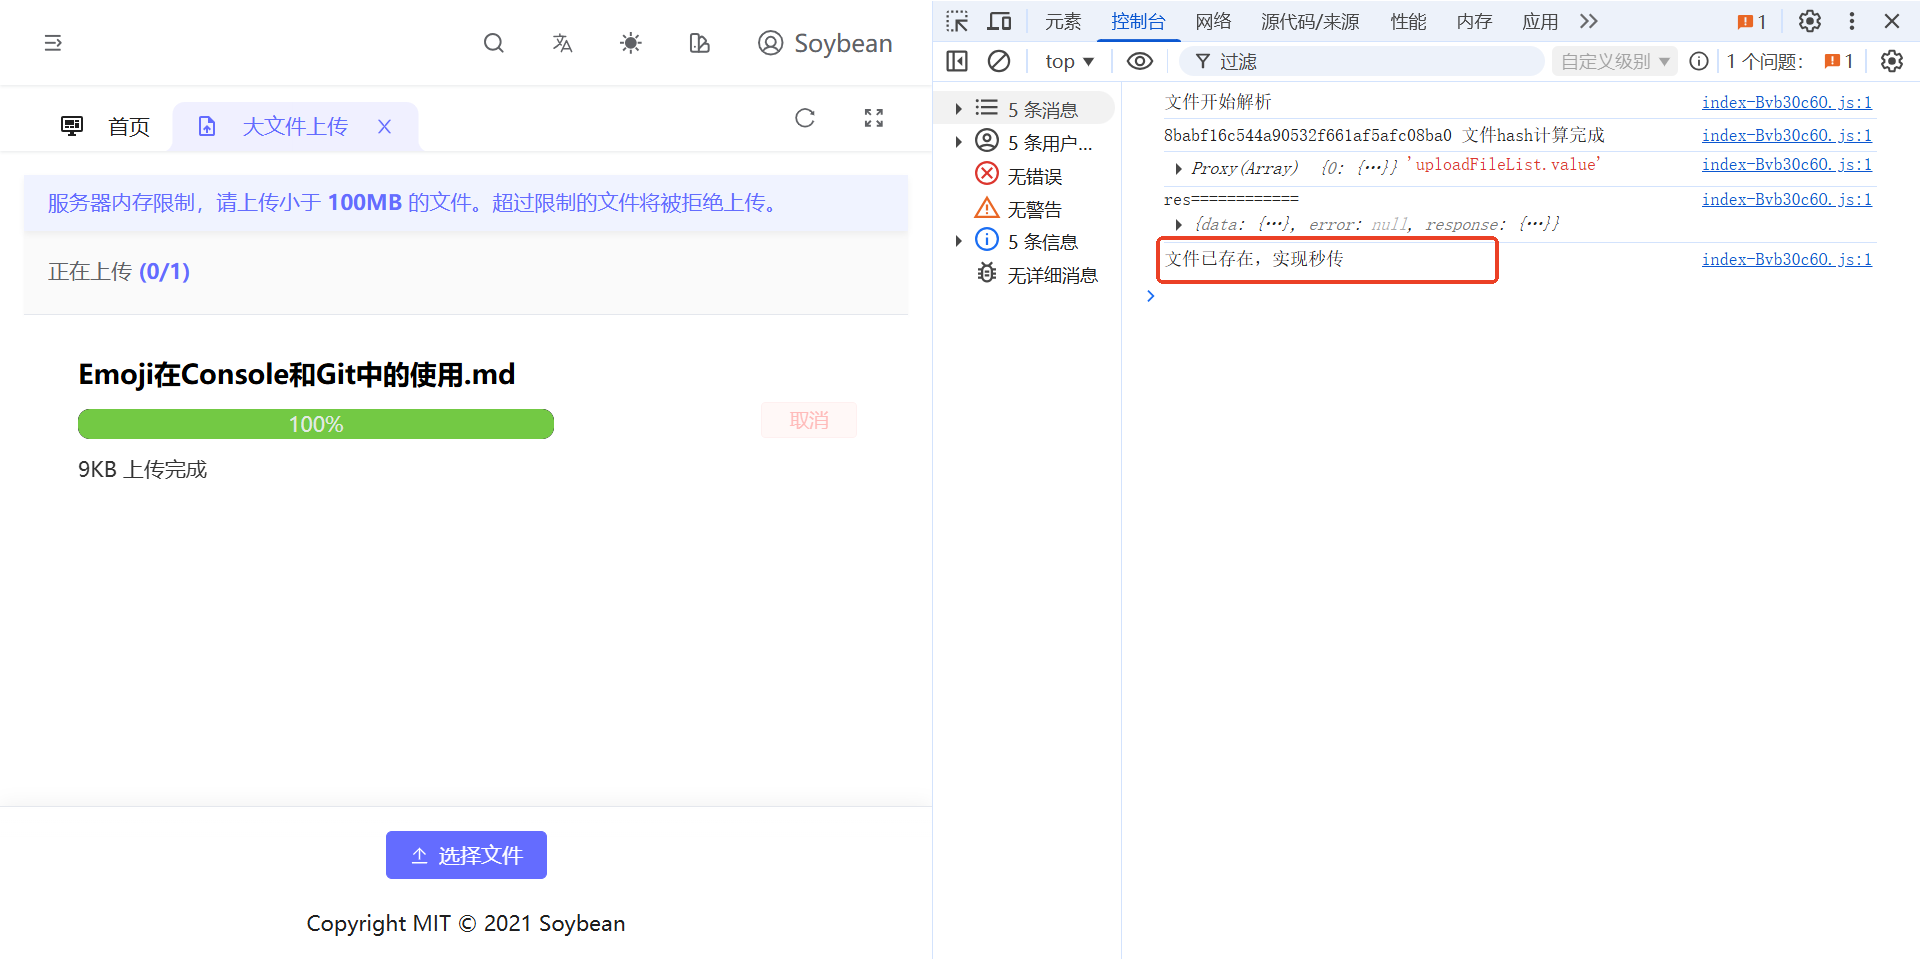The width and height of the screenshot is (1920, 959).
Task: Collapse the app sidebar
Action: 52,43
